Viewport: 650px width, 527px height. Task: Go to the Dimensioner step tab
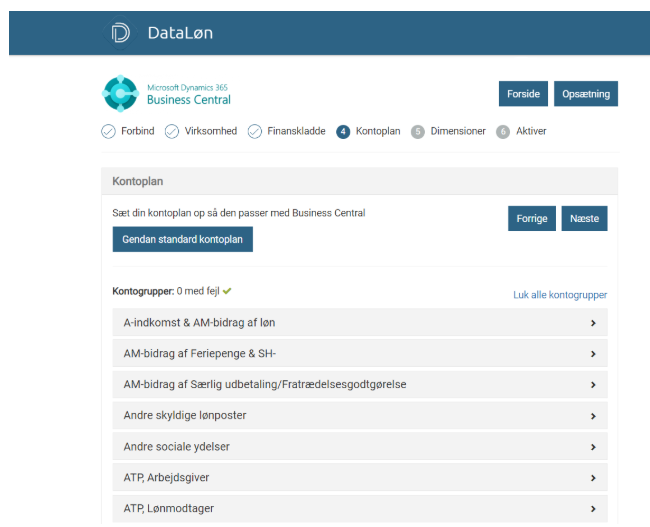[458, 131]
